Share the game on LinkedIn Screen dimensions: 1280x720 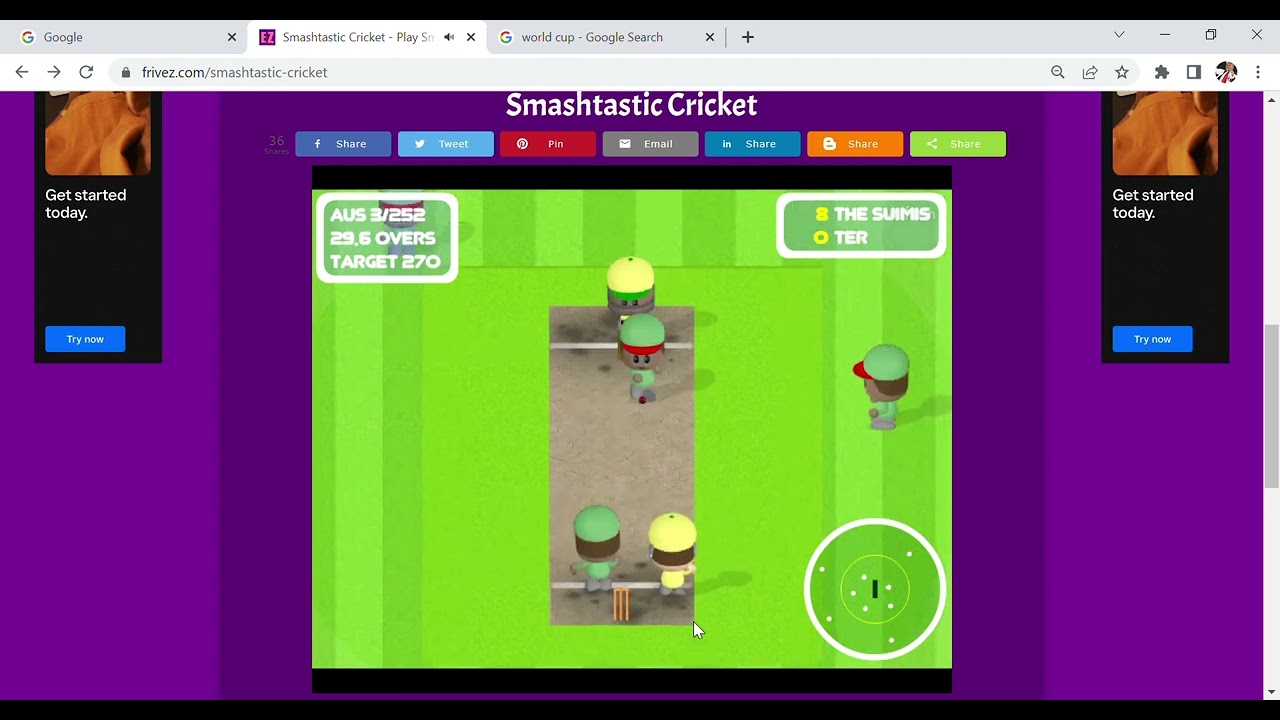[x=753, y=144]
